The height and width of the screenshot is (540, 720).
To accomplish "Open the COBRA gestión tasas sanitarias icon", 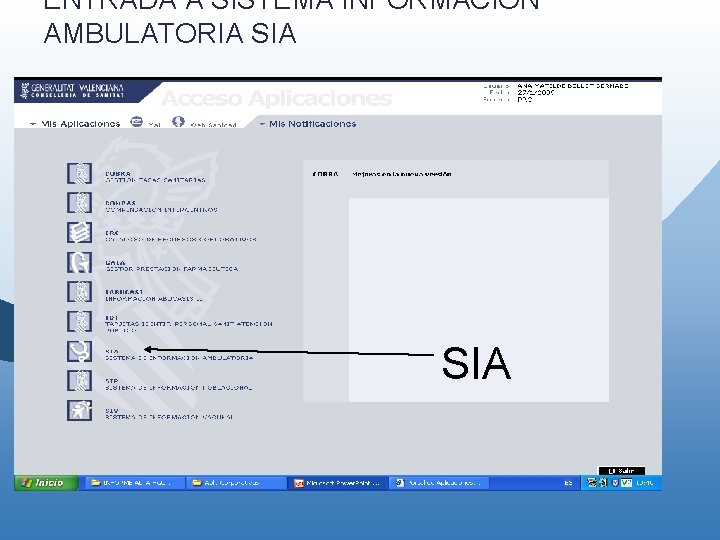I will click(x=79, y=174).
